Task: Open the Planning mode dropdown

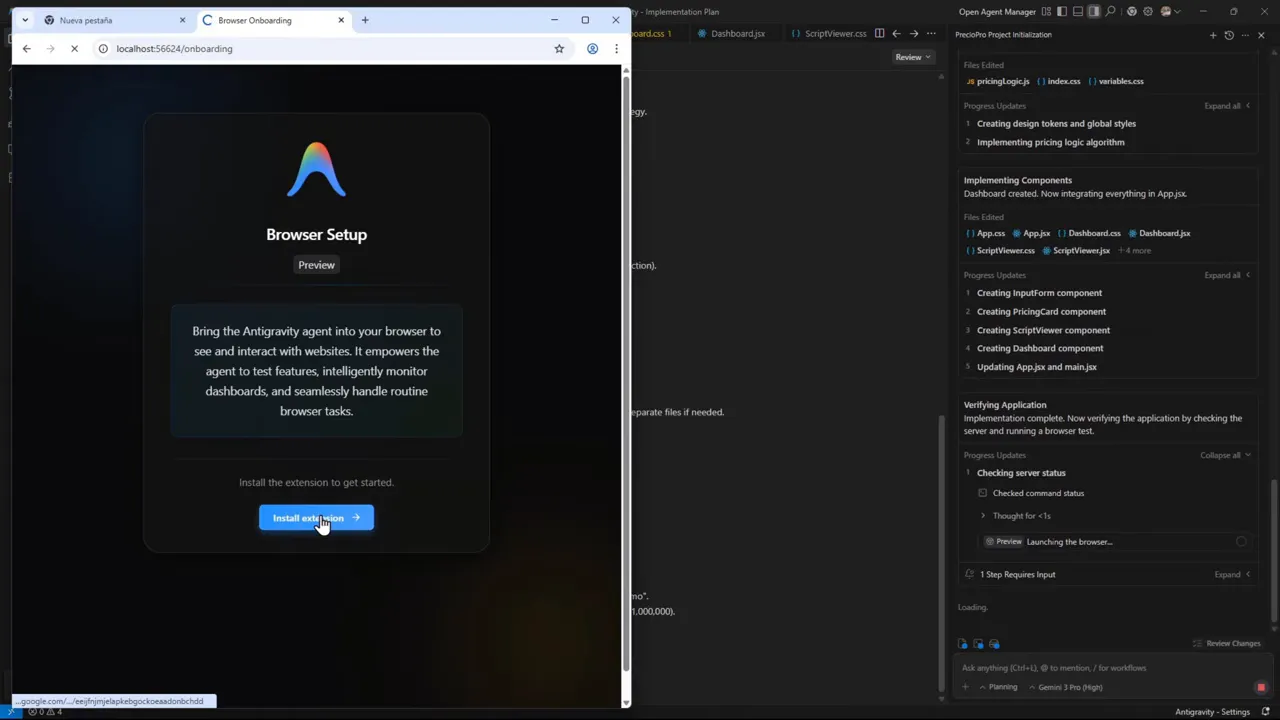Action: 999,687
